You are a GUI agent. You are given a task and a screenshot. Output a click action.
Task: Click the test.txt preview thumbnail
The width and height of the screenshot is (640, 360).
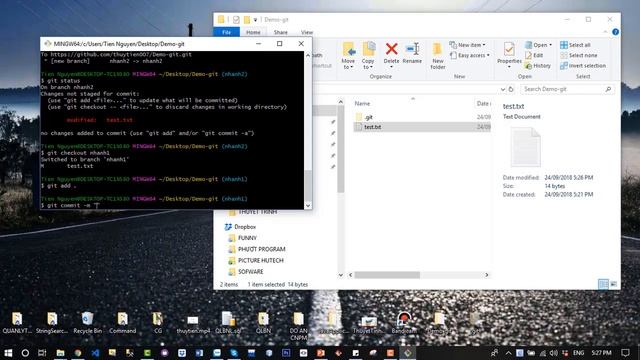click(526, 147)
